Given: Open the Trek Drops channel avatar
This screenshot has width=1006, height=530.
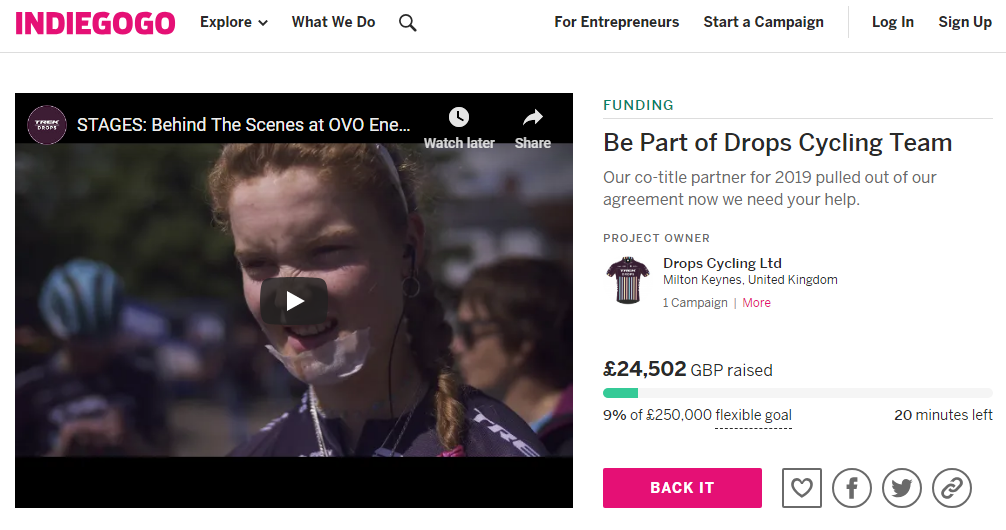Looking at the screenshot, I should click(46, 125).
